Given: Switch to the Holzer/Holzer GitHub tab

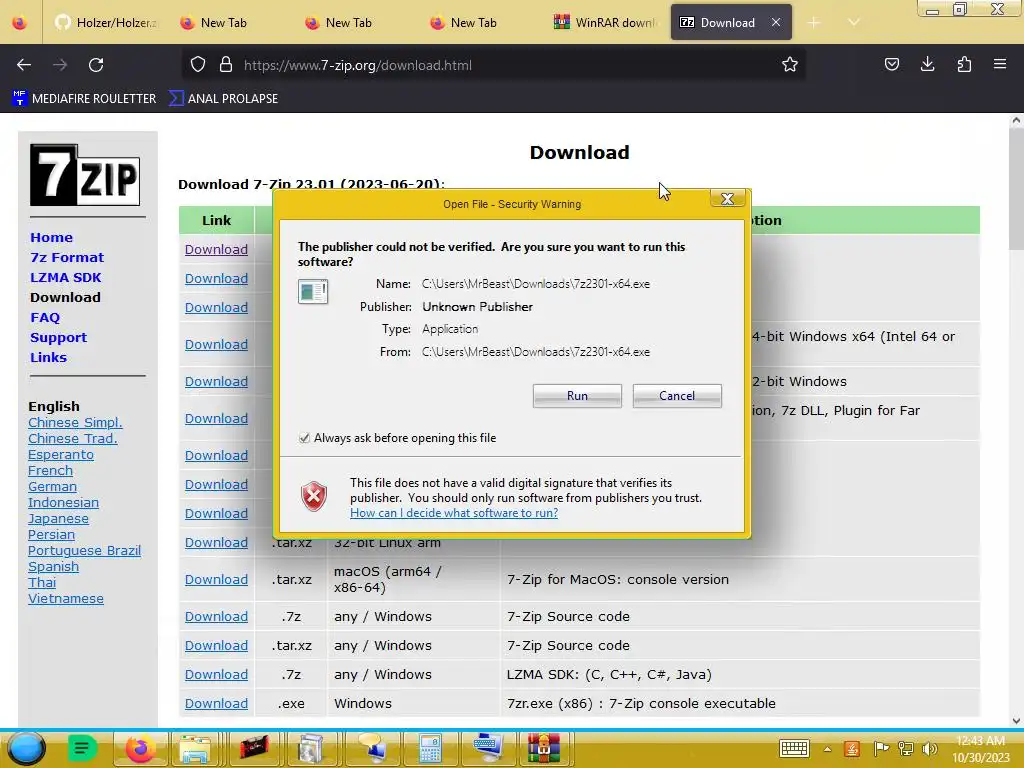Looking at the screenshot, I should pyautogui.click(x=105, y=23).
